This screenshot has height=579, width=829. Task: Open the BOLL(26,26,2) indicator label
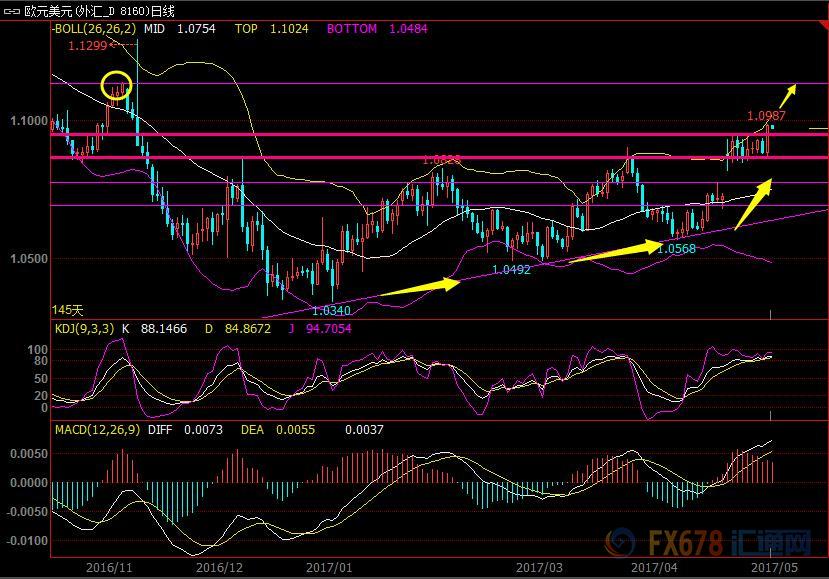coord(94,29)
